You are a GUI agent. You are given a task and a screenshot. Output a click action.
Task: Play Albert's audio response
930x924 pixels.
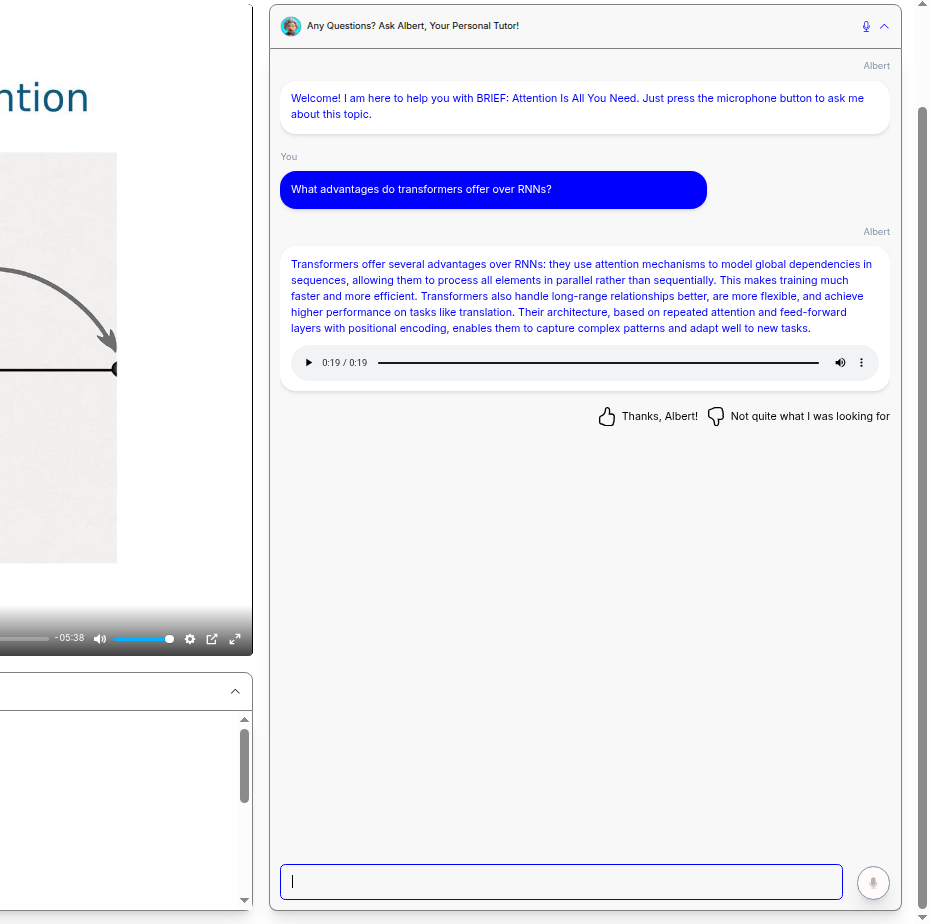(308, 363)
